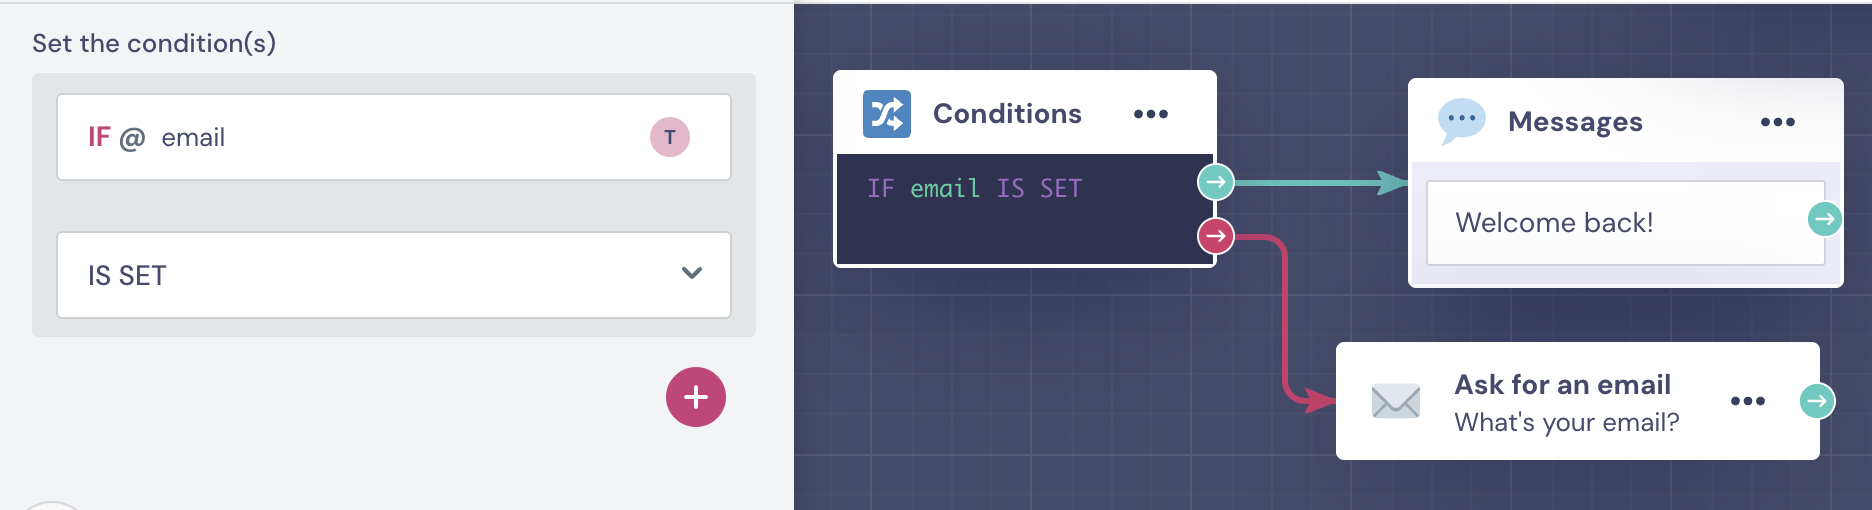Image resolution: width=1872 pixels, height=510 pixels.
Task: Click the Ask for an email block title
Action: 1562,385
